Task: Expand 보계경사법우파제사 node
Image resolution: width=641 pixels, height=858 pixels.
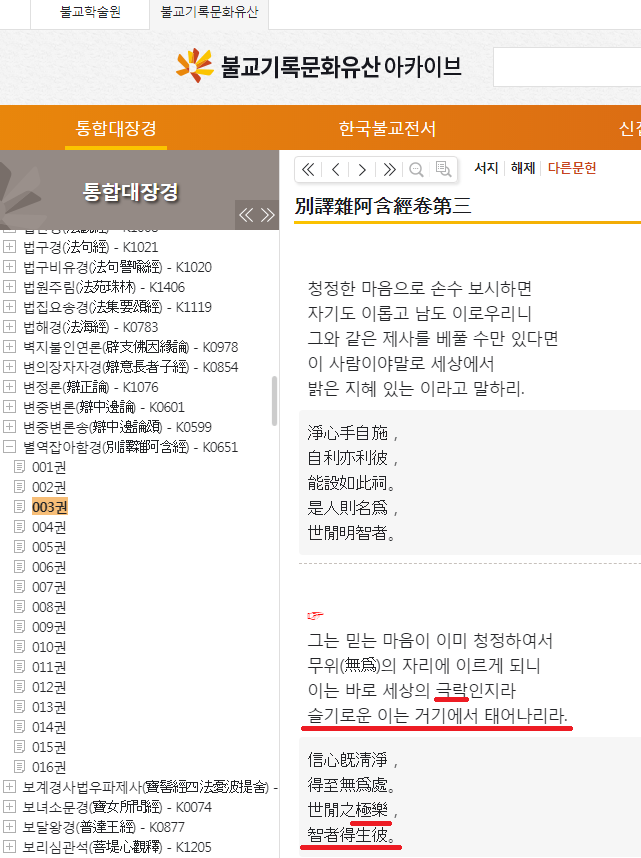Action: [x=9, y=787]
